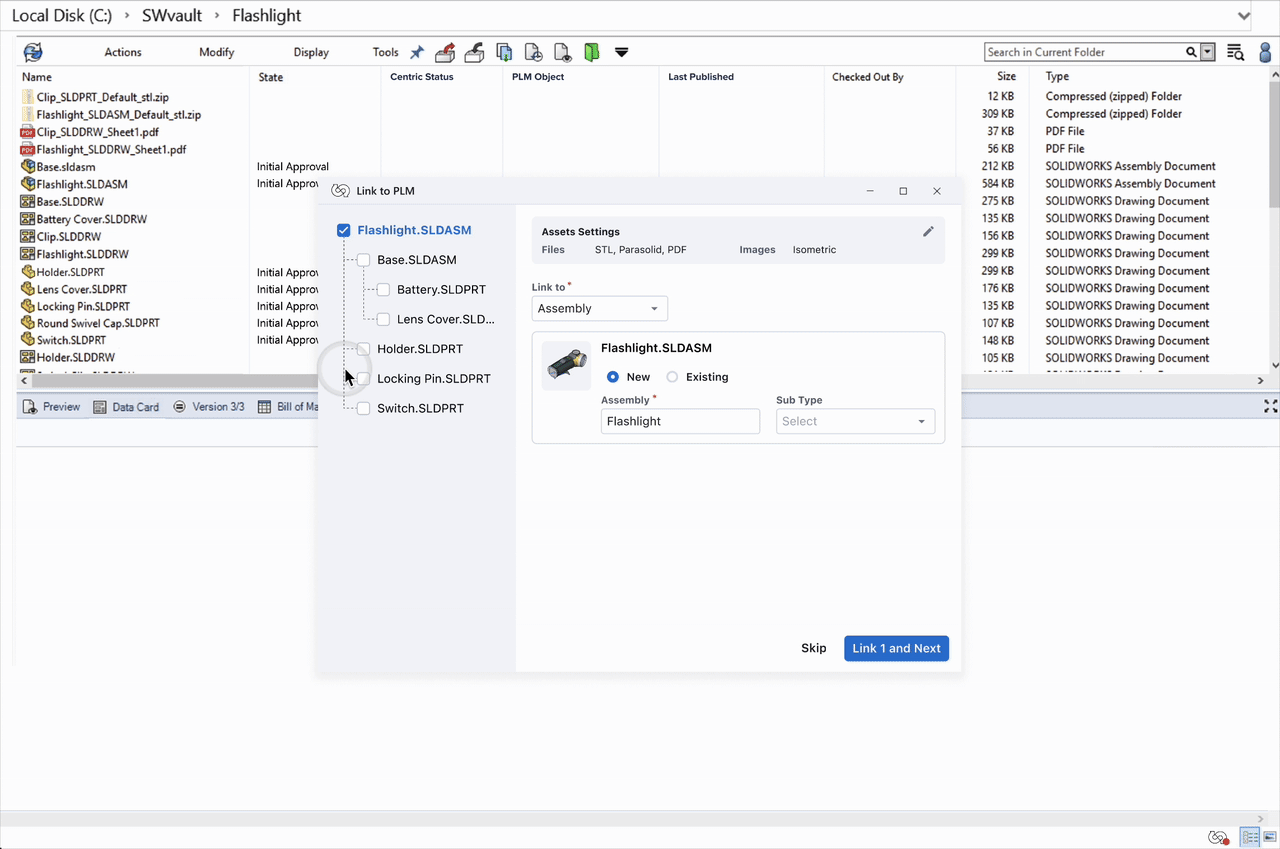Open the black arrow toolbar overflow menu

621,52
